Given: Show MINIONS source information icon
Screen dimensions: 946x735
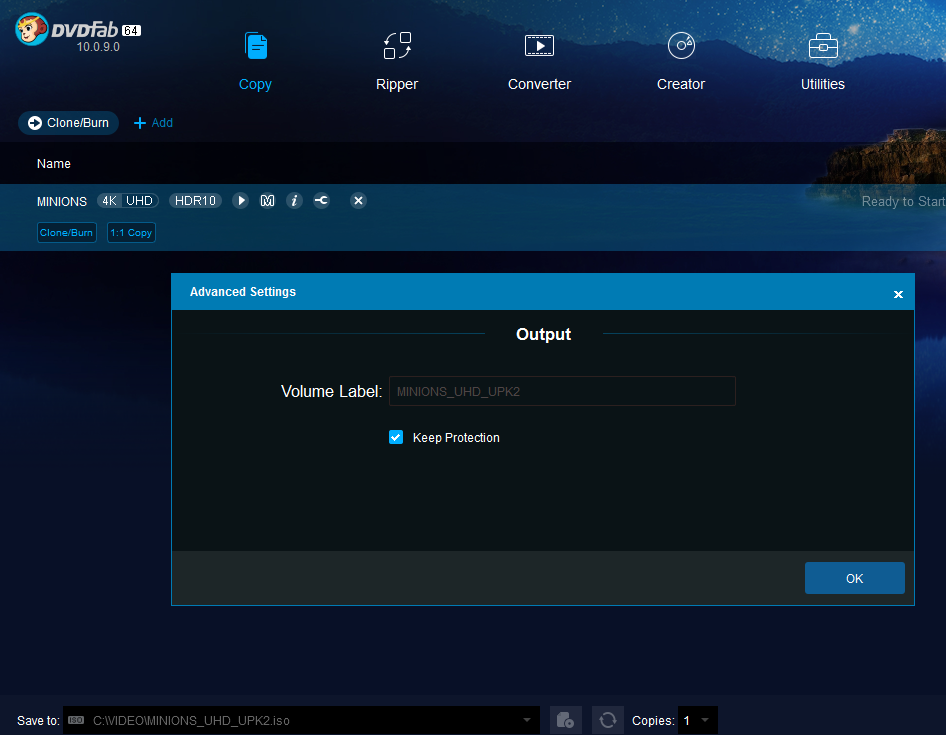Looking at the screenshot, I should pyautogui.click(x=294, y=201).
